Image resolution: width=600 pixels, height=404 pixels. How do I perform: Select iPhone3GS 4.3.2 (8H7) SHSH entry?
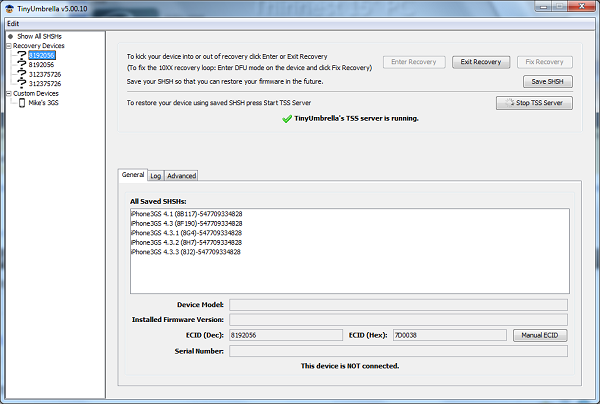(186, 243)
